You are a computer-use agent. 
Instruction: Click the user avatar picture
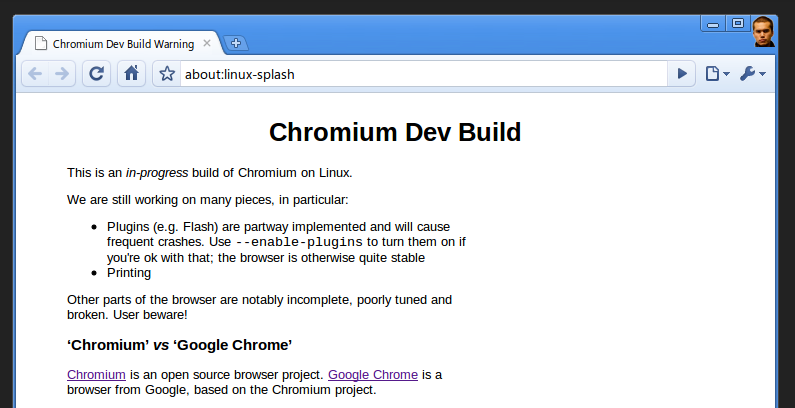tap(763, 32)
